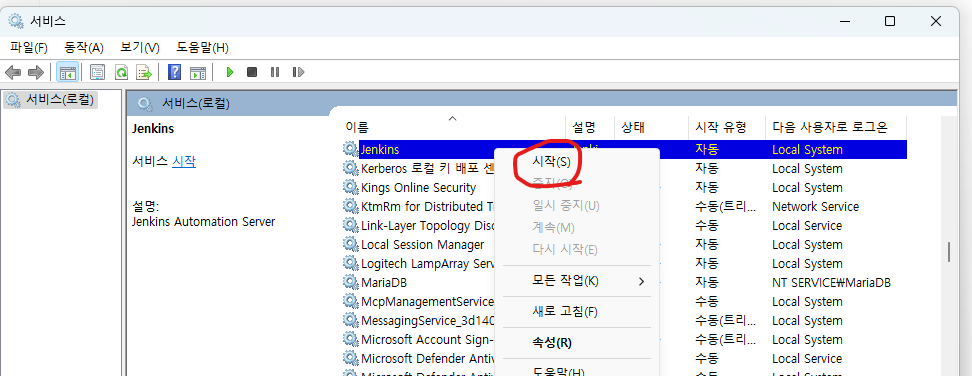Screen dimensions: 972x376
Task: Sort by the 시작 유형 column header
Action: [x=727, y=128]
